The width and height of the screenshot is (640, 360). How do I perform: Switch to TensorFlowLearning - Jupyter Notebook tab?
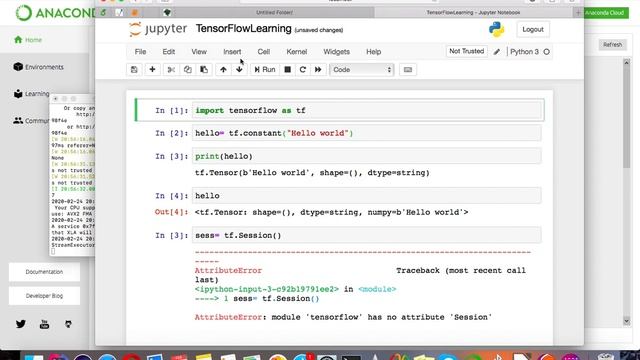pos(473,13)
